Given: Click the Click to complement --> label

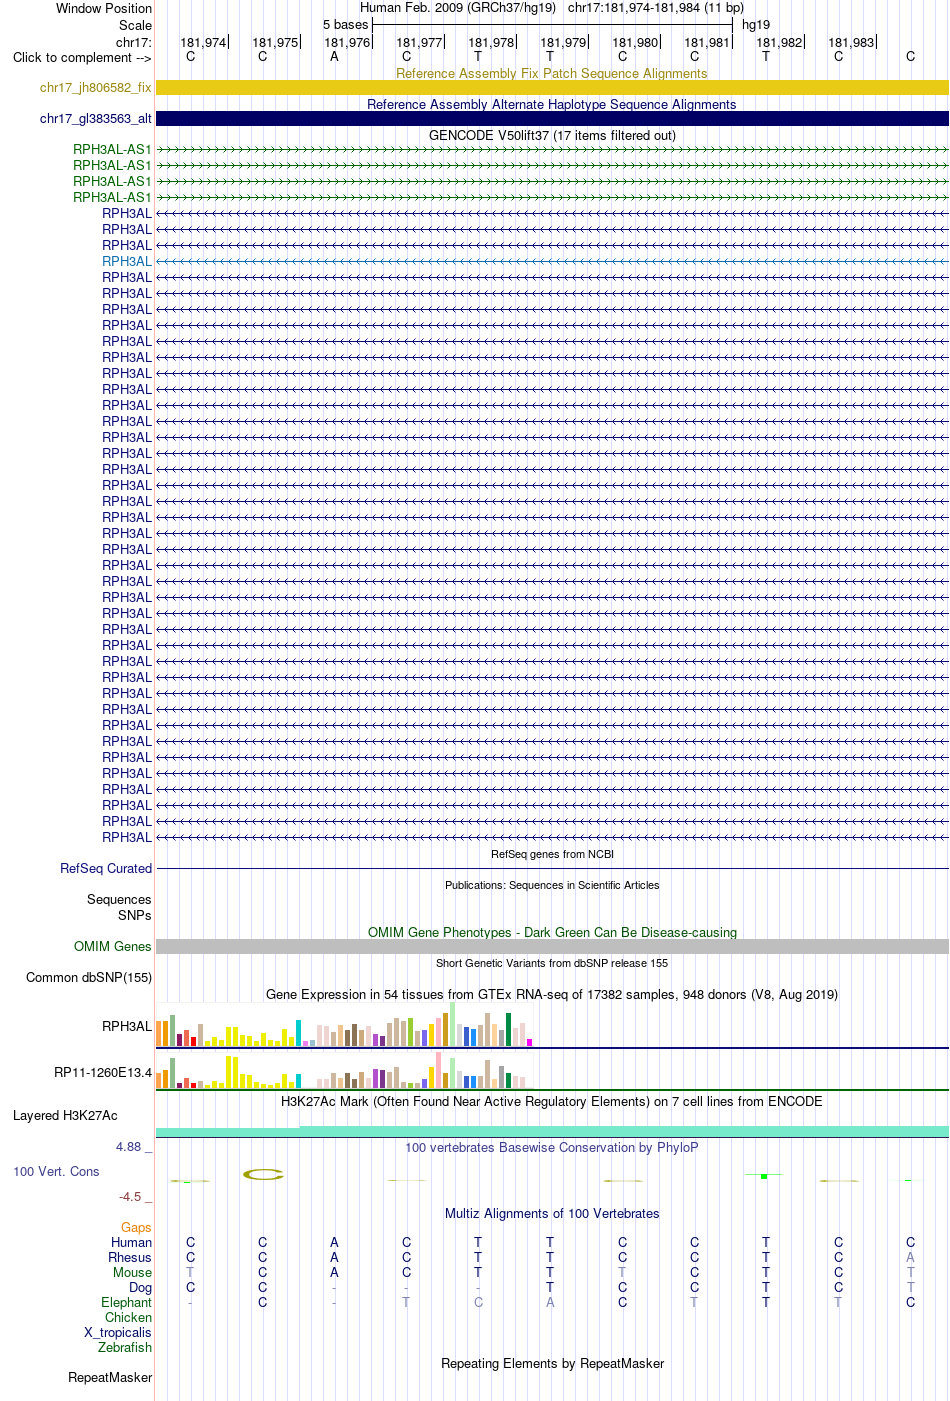Looking at the screenshot, I should [x=82, y=58].
